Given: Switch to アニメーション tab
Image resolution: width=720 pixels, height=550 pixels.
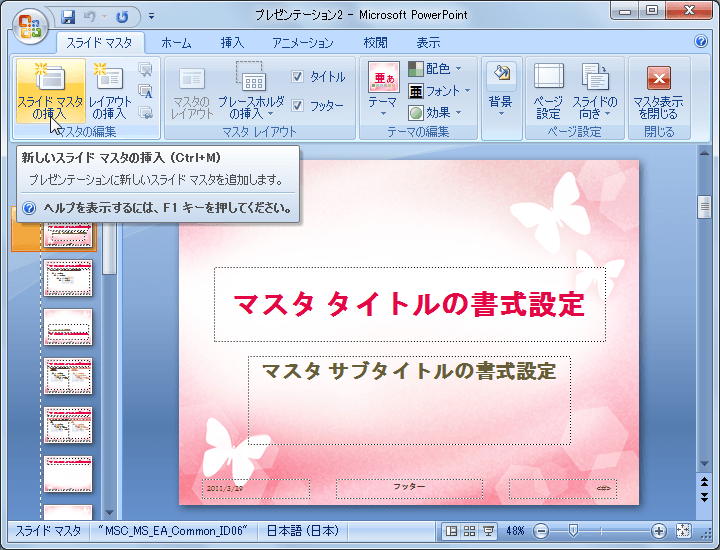Looking at the screenshot, I should pos(303,43).
